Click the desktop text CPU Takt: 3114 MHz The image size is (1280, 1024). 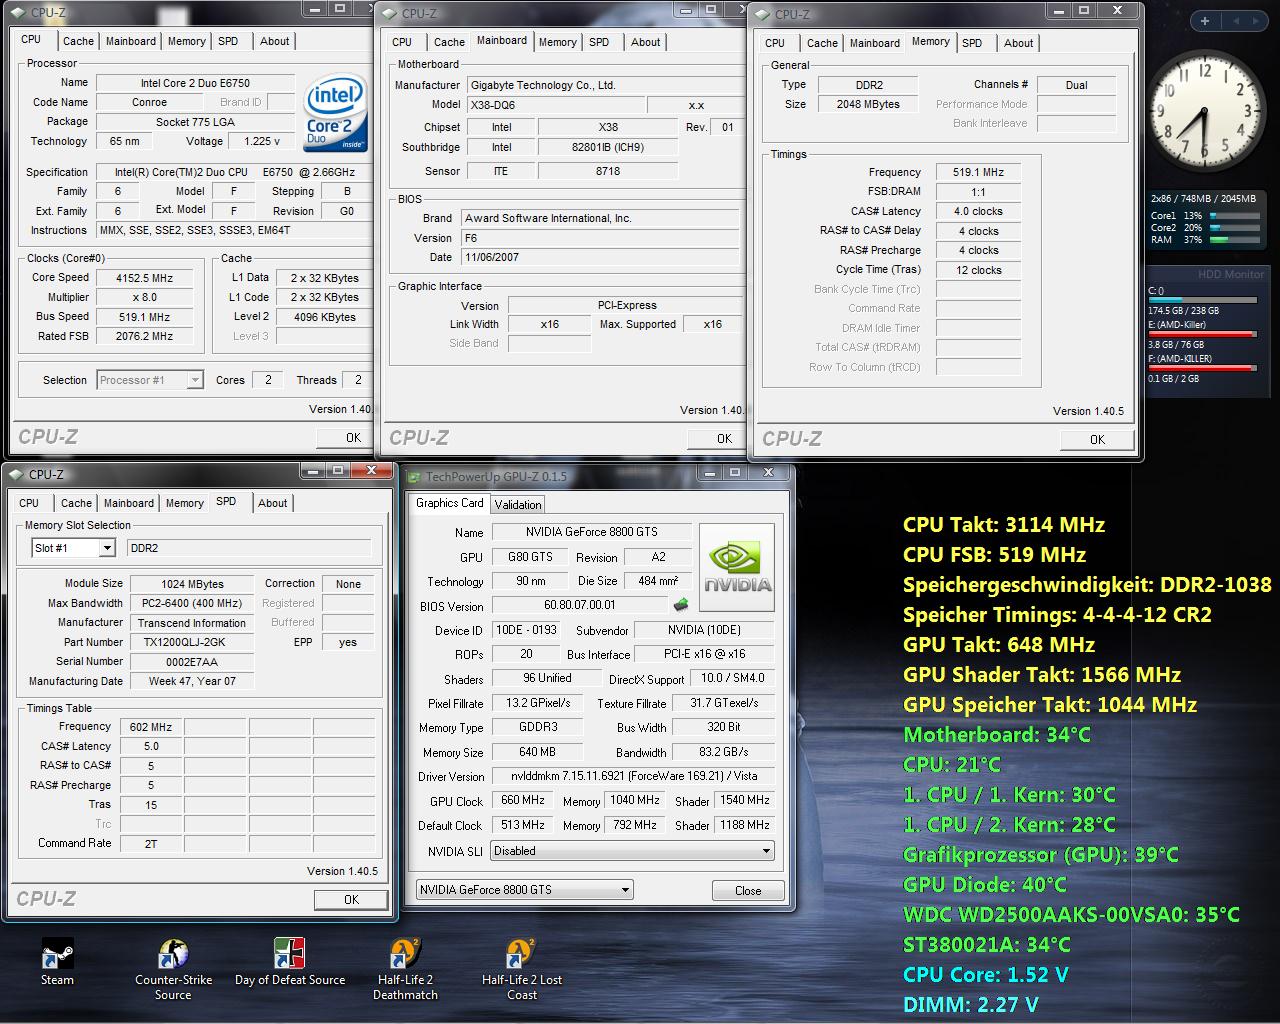(x=1004, y=524)
